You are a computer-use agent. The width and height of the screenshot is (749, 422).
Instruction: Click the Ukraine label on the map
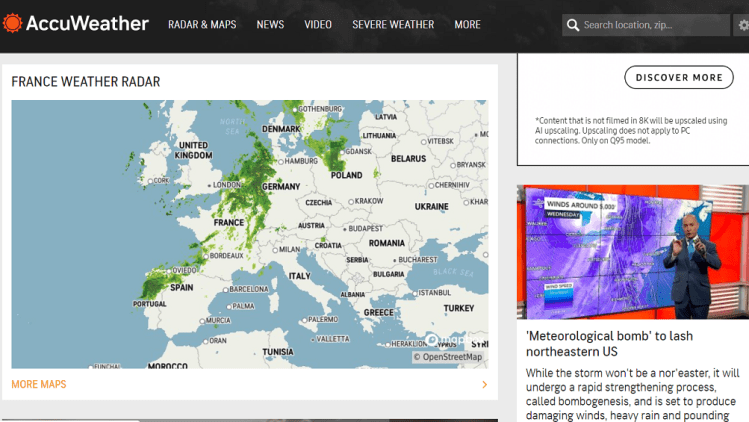pos(431,207)
